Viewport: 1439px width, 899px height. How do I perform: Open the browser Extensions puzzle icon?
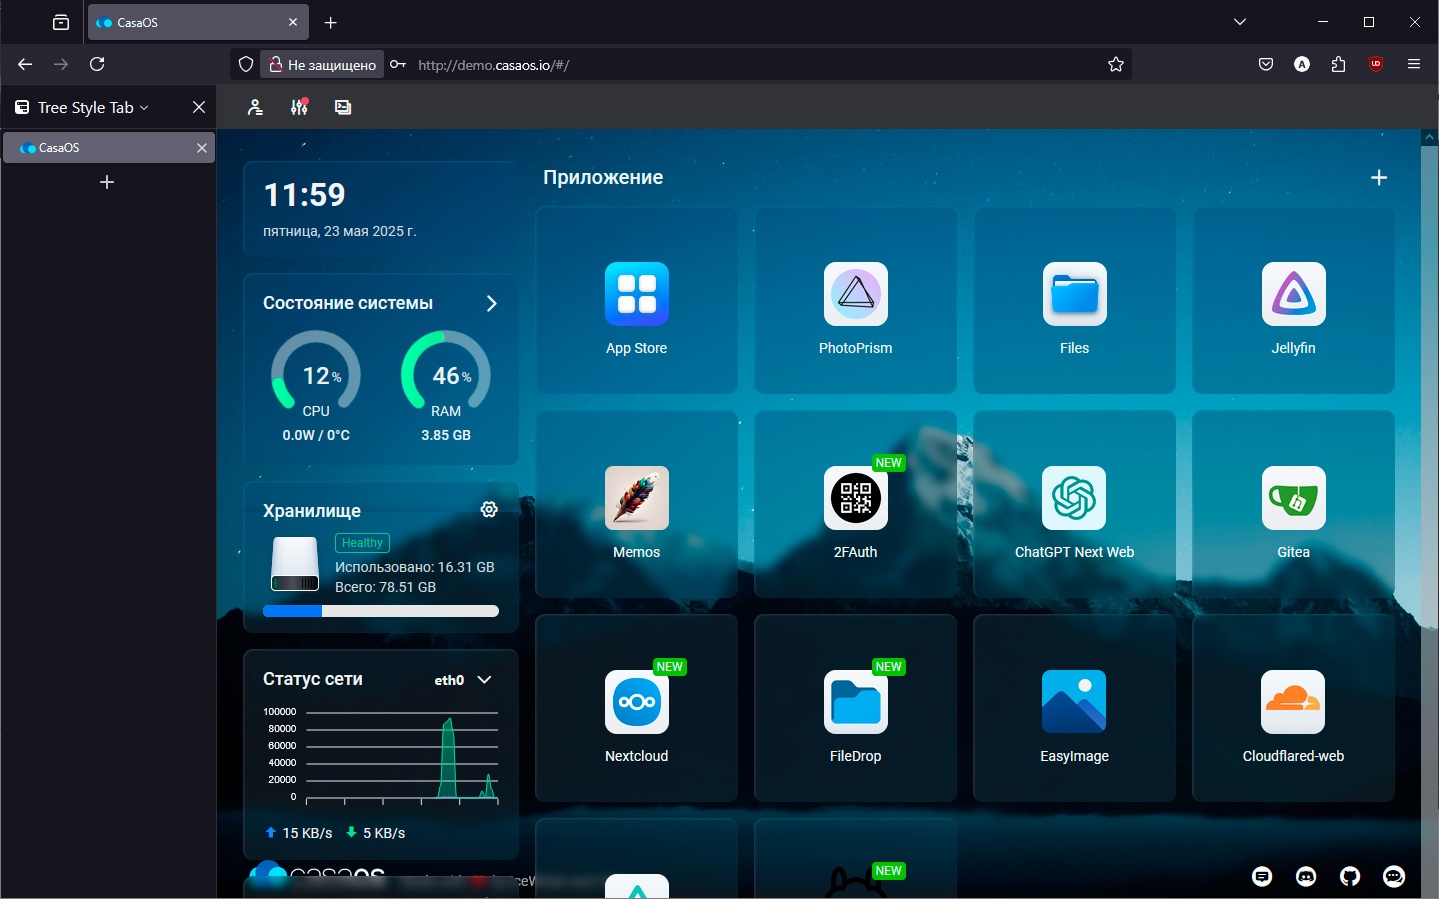tap(1339, 64)
